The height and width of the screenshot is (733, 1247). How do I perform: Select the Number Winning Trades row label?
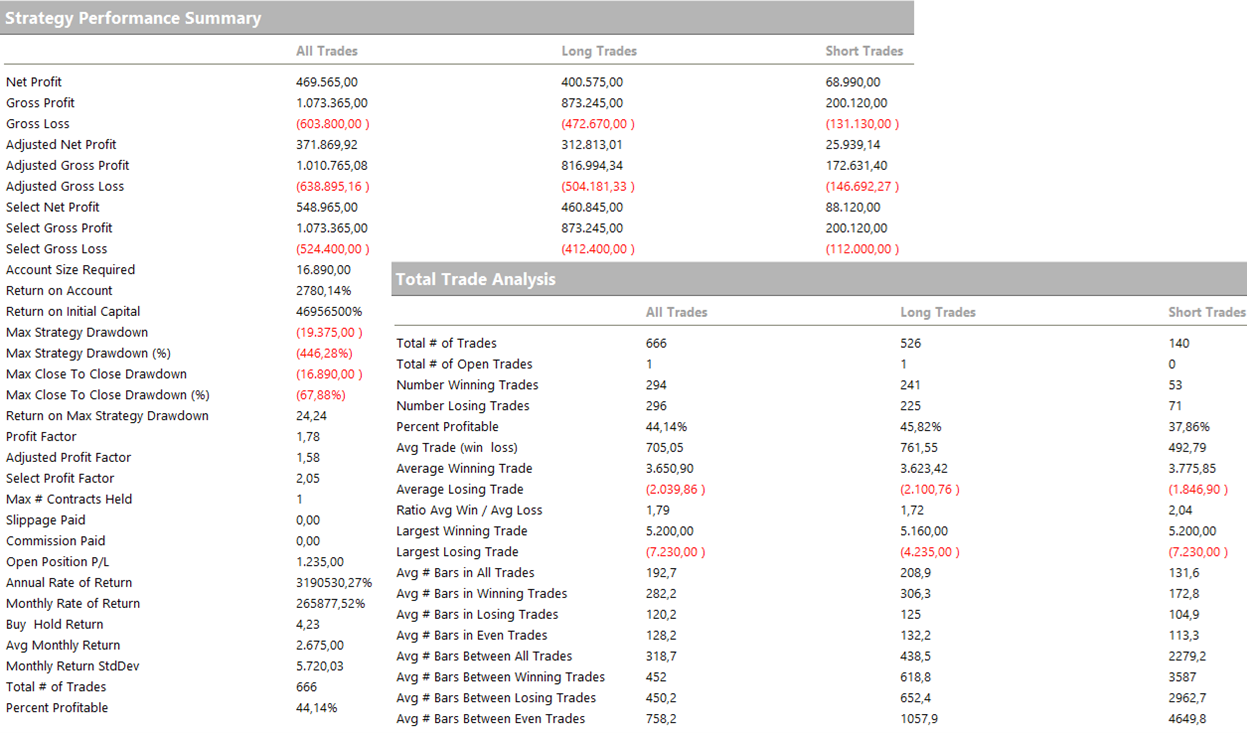tap(467, 385)
